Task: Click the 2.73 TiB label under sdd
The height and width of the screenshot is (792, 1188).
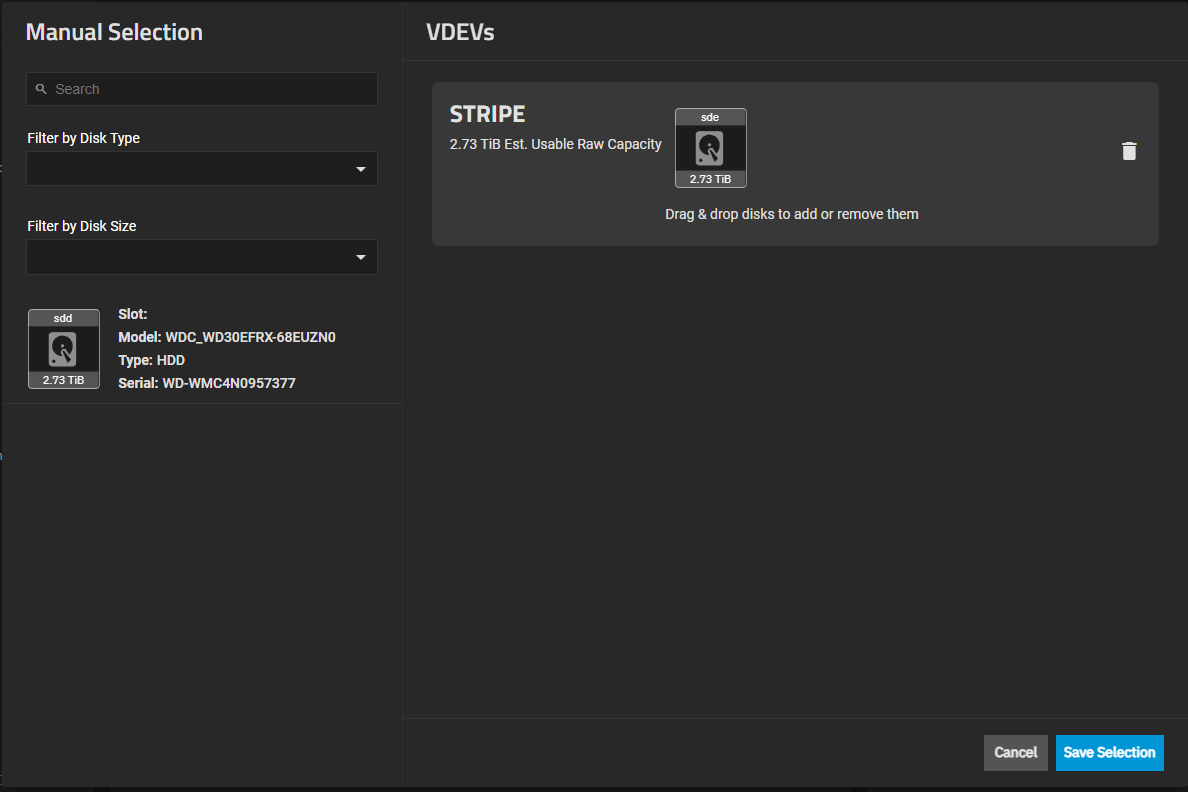Action: pyautogui.click(x=63, y=380)
